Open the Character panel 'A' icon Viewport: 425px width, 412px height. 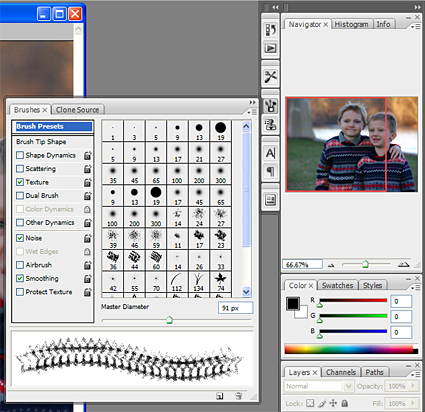(270, 153)
